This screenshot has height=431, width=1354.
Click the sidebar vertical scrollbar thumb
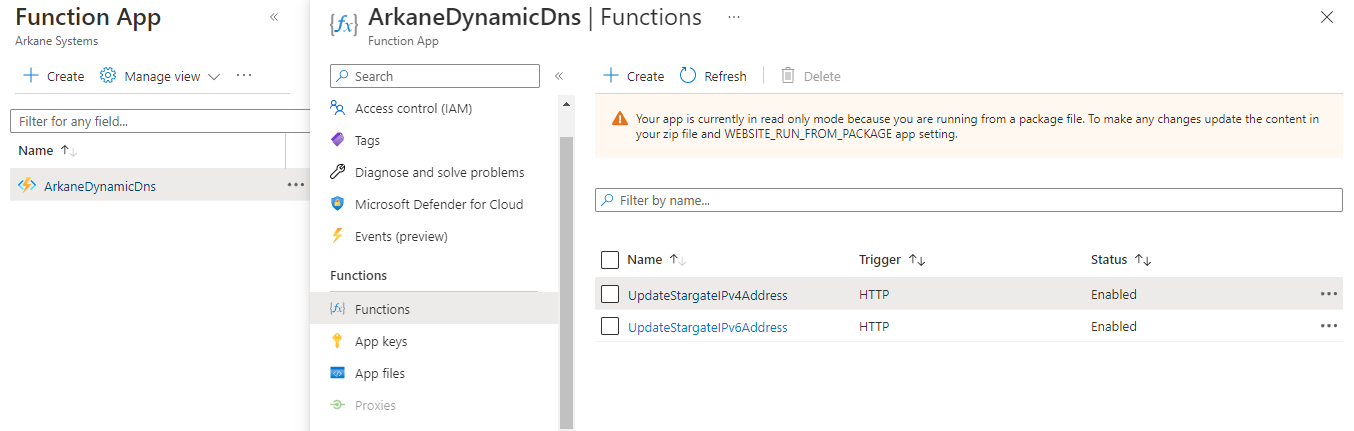(x=567, y=283)
